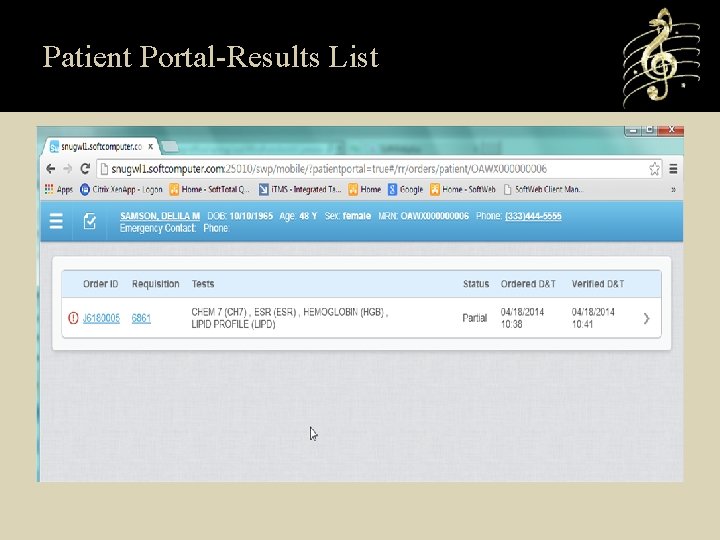This screenshot has width=720, height=540.
Task: Click the Emergency Contact label
Action: pyautogui.click(x=158, y=228)
